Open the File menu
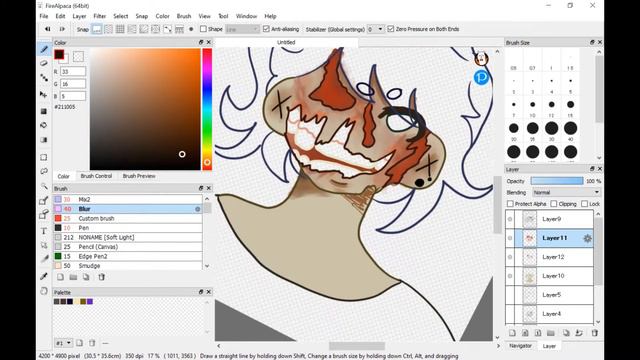640x360 pixels. pos(44,16)
